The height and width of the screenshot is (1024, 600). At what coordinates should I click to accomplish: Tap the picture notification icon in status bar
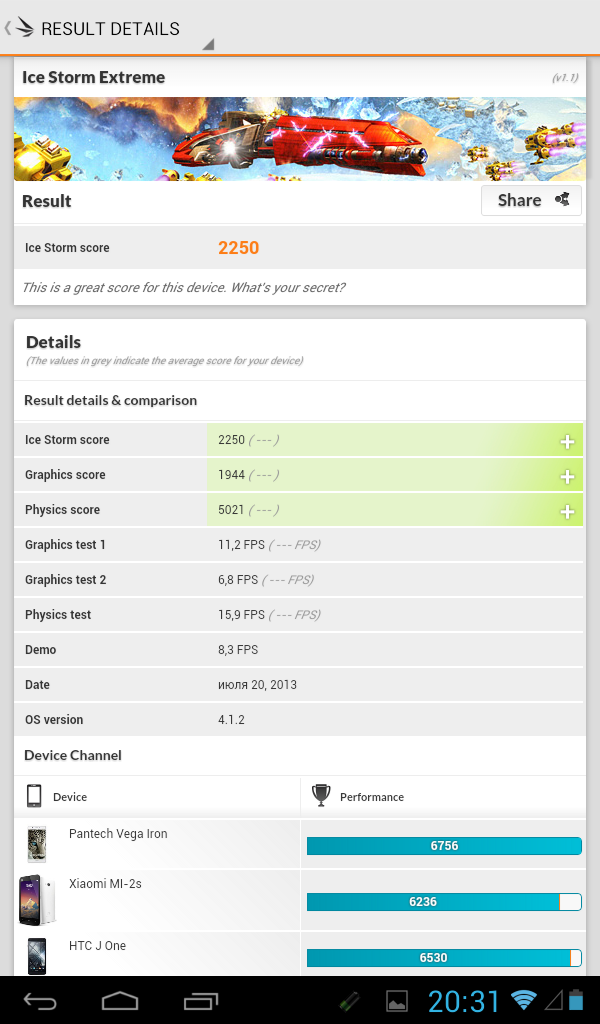click(x=397, y=1001)
